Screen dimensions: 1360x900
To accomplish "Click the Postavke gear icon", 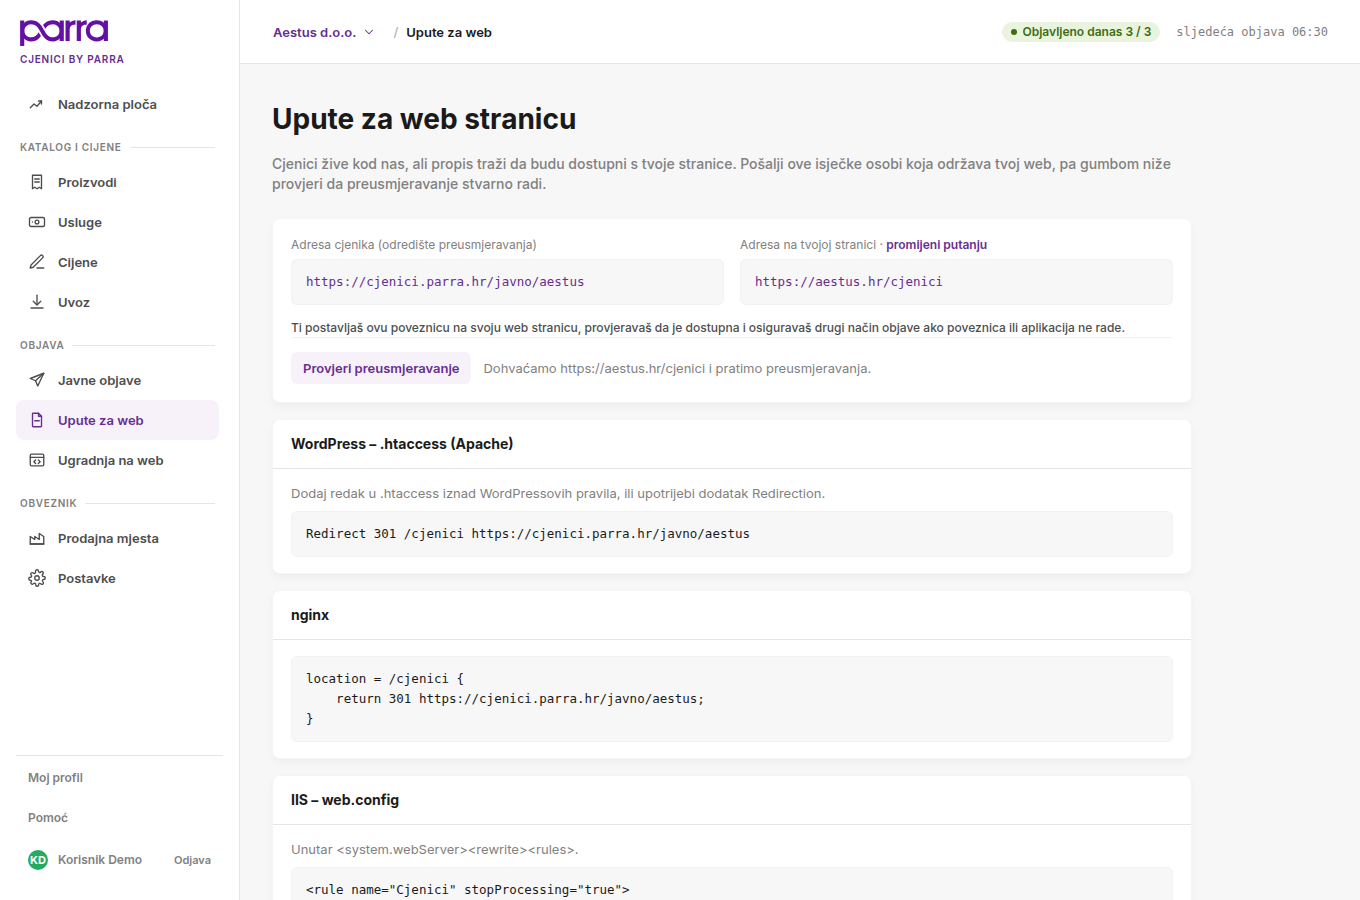I will coord(37,578).
